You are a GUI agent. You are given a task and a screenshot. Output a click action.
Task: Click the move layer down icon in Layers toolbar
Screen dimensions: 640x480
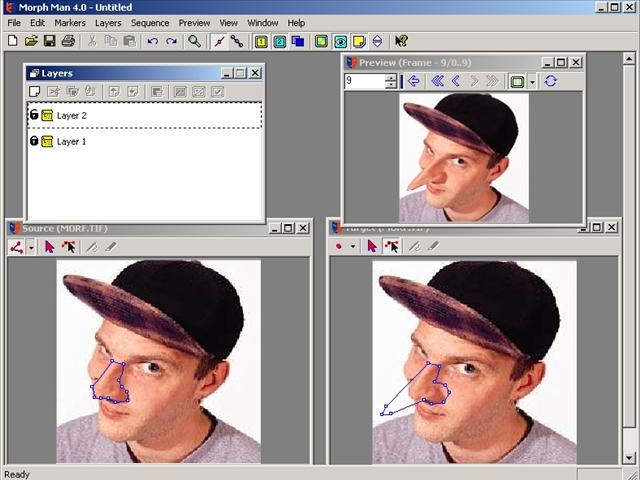pyautogui.click(x=133, y=92)
